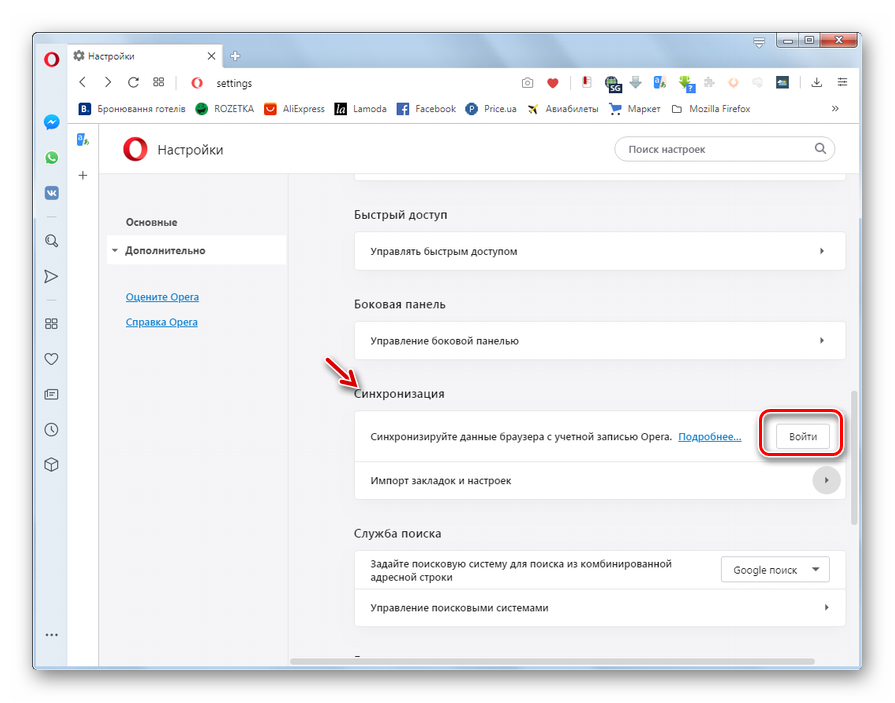Viewport: 895px width, 703px height.
Task: Open the downloads arrow icon
Action: [x=817, y=83]
